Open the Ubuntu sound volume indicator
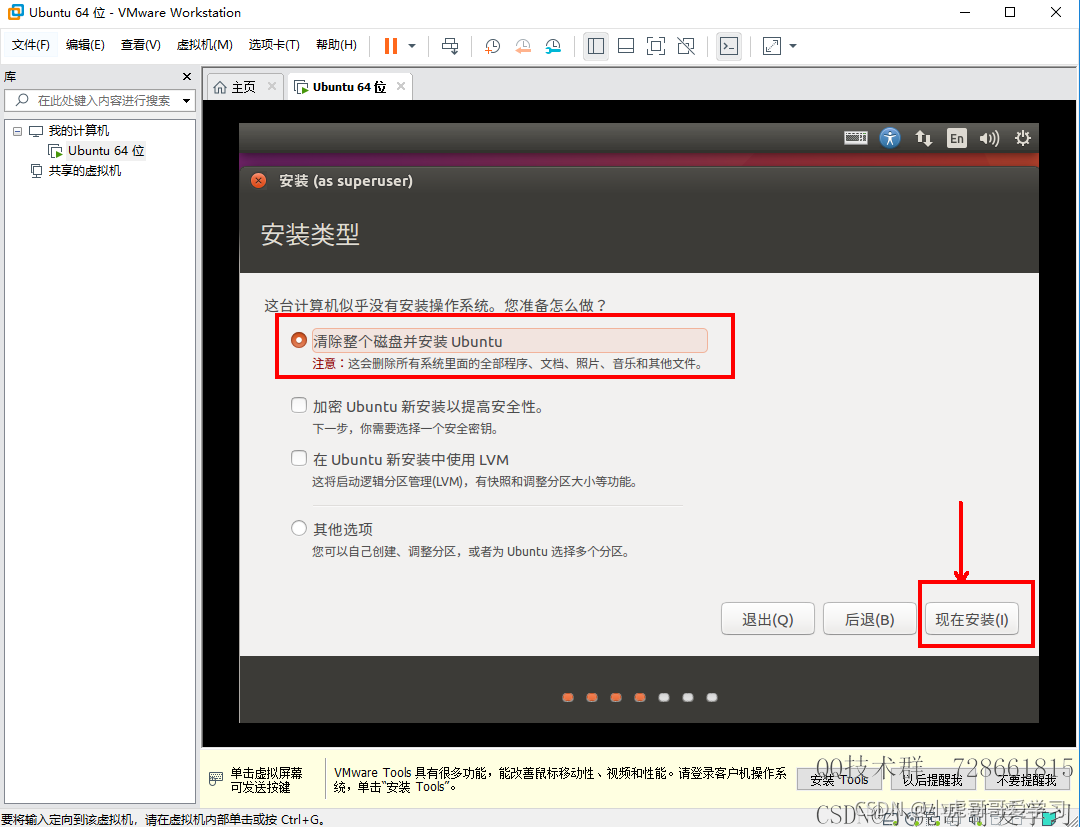The image size is (1080, 827). pos(989,138)
